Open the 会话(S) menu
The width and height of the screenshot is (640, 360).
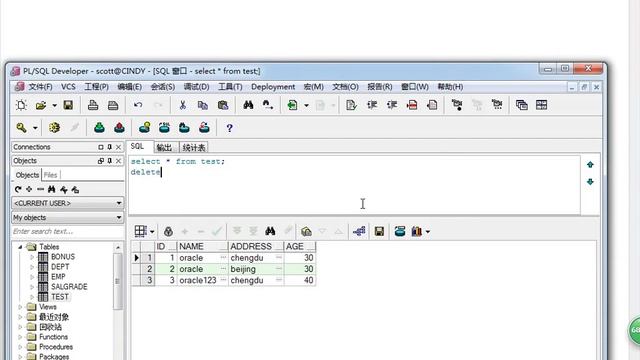163,87
